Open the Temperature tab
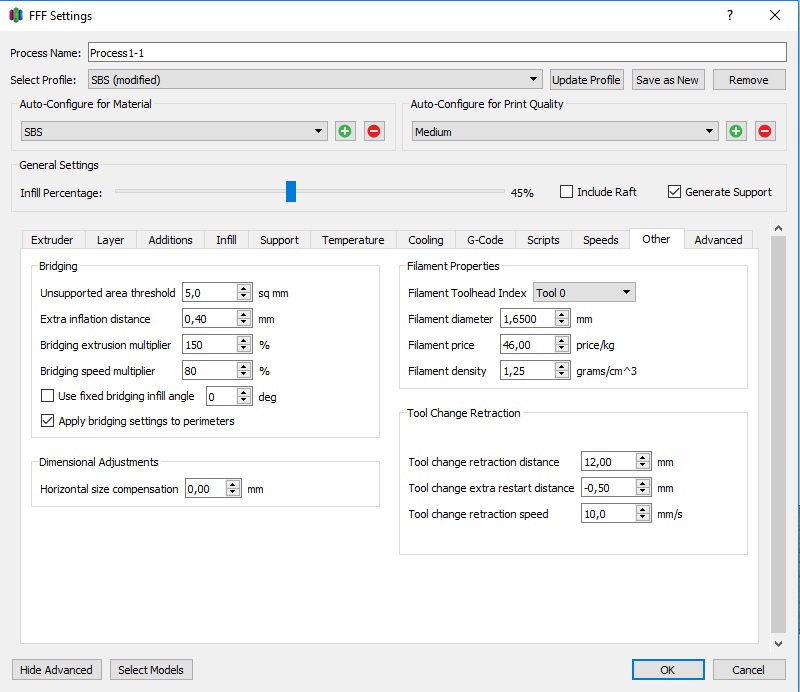Screen dimensions: 800x692 pos(353,240)
